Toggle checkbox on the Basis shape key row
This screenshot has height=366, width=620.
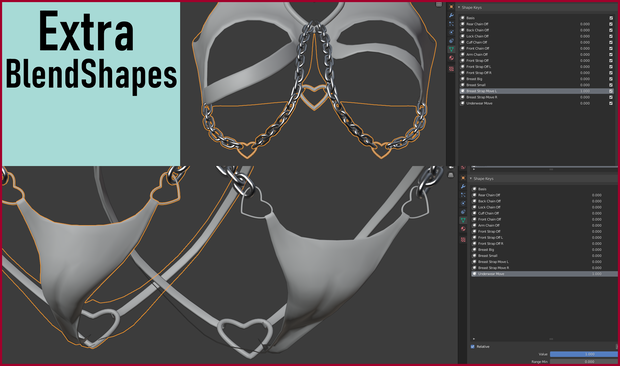(611, 18)
